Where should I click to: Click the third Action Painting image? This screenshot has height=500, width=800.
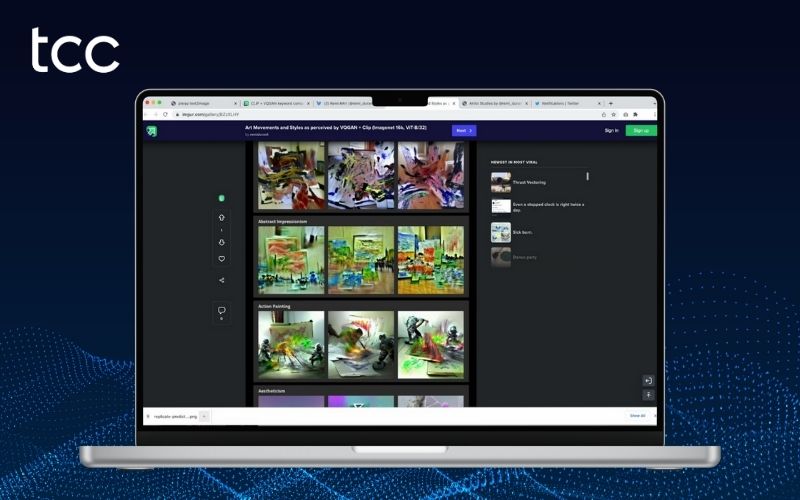pyautogui.click(x=431, y=345)
